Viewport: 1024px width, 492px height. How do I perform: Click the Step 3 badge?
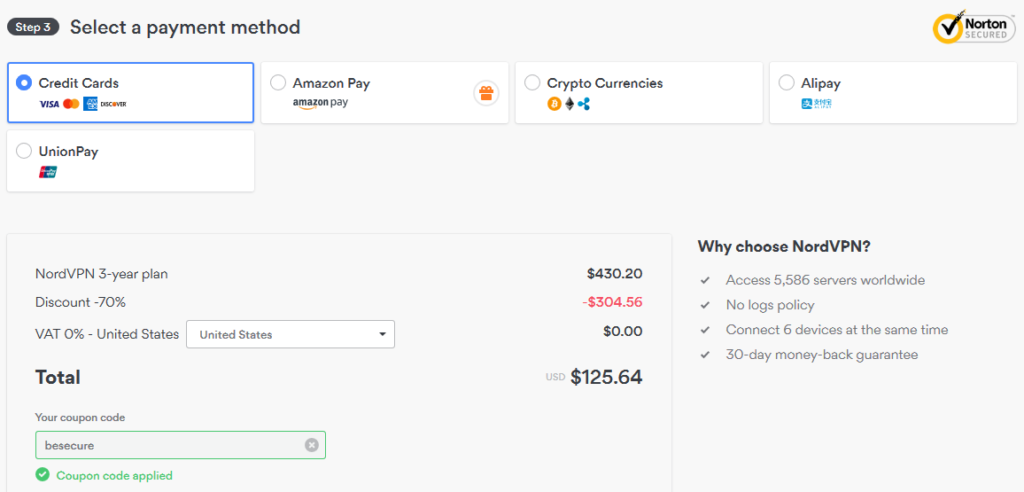(x=33, y=27)
